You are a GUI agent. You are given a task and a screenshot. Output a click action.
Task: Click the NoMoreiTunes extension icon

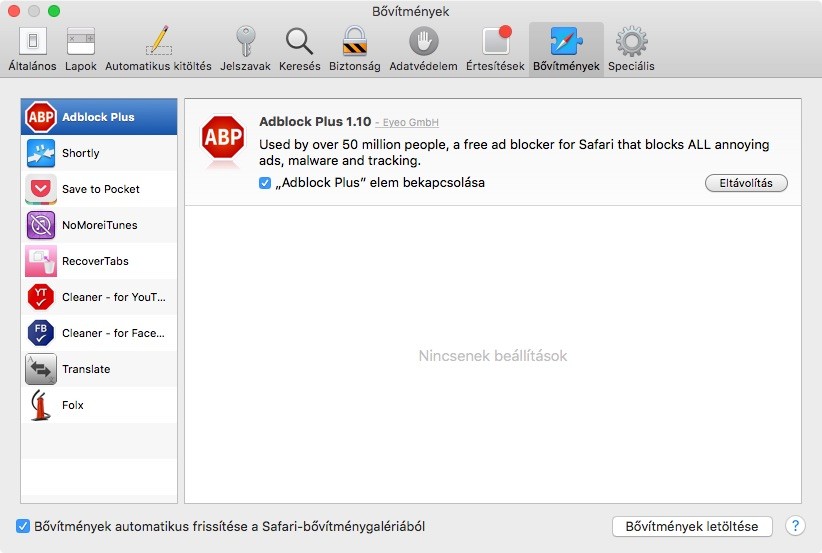pos(41,225)
